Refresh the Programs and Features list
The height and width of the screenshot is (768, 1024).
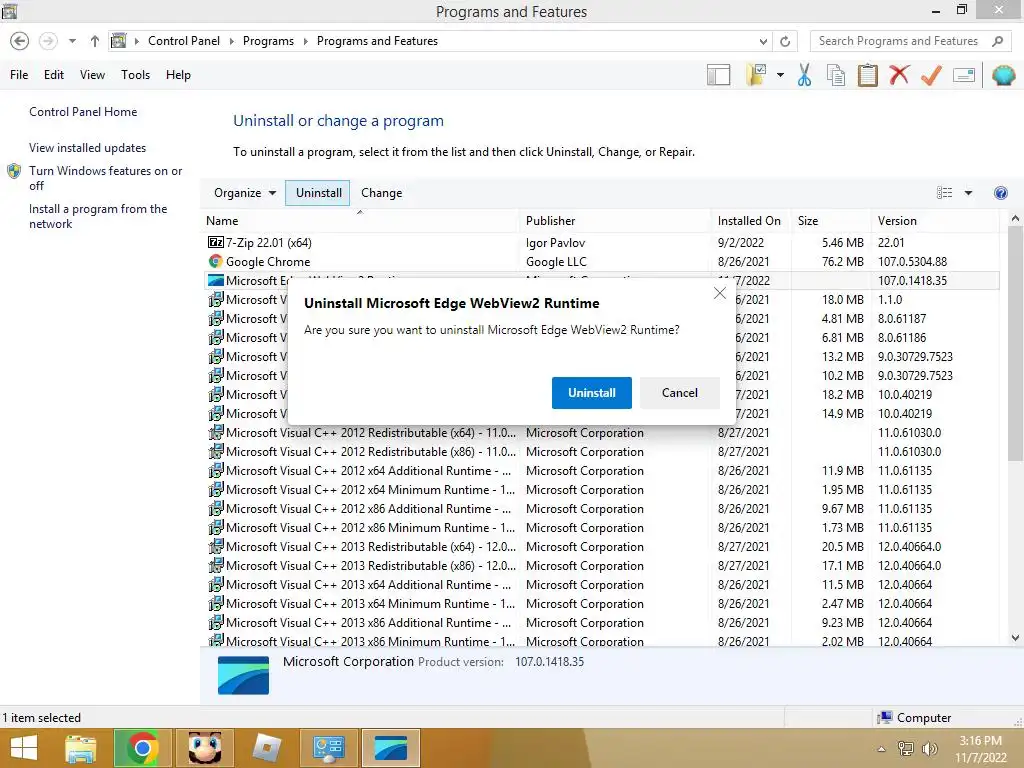pos(785,41)
